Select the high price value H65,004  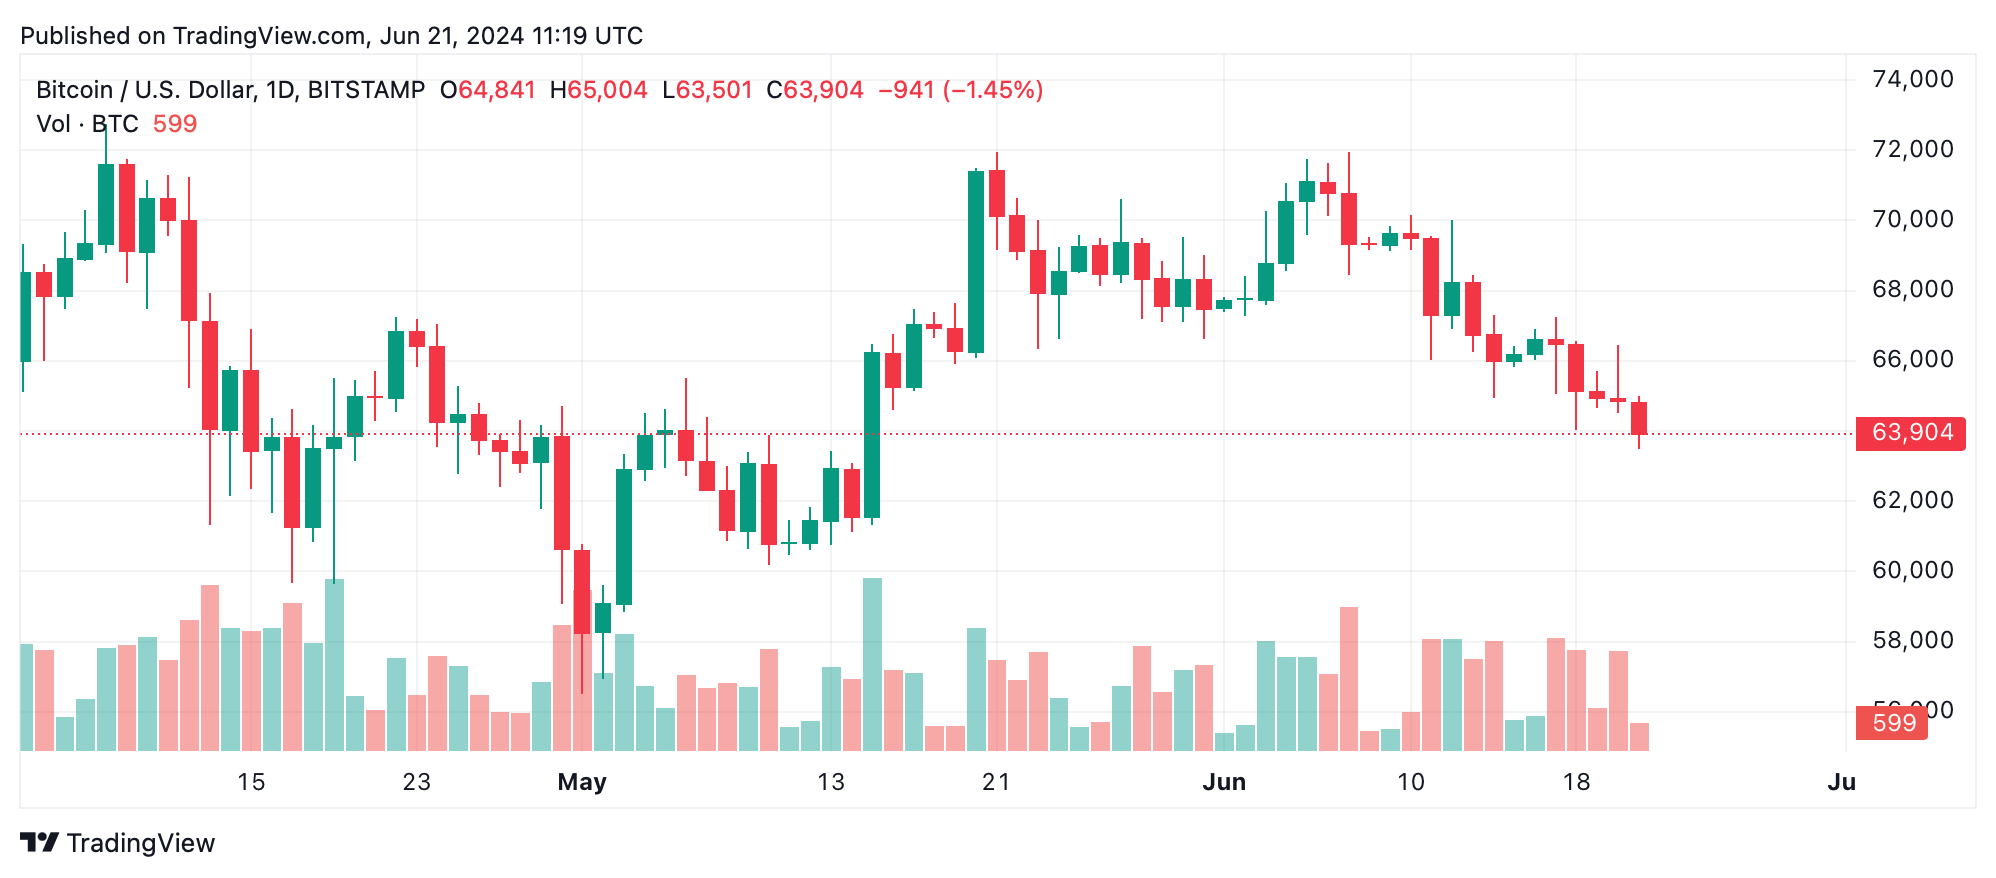tap(598, 90)
